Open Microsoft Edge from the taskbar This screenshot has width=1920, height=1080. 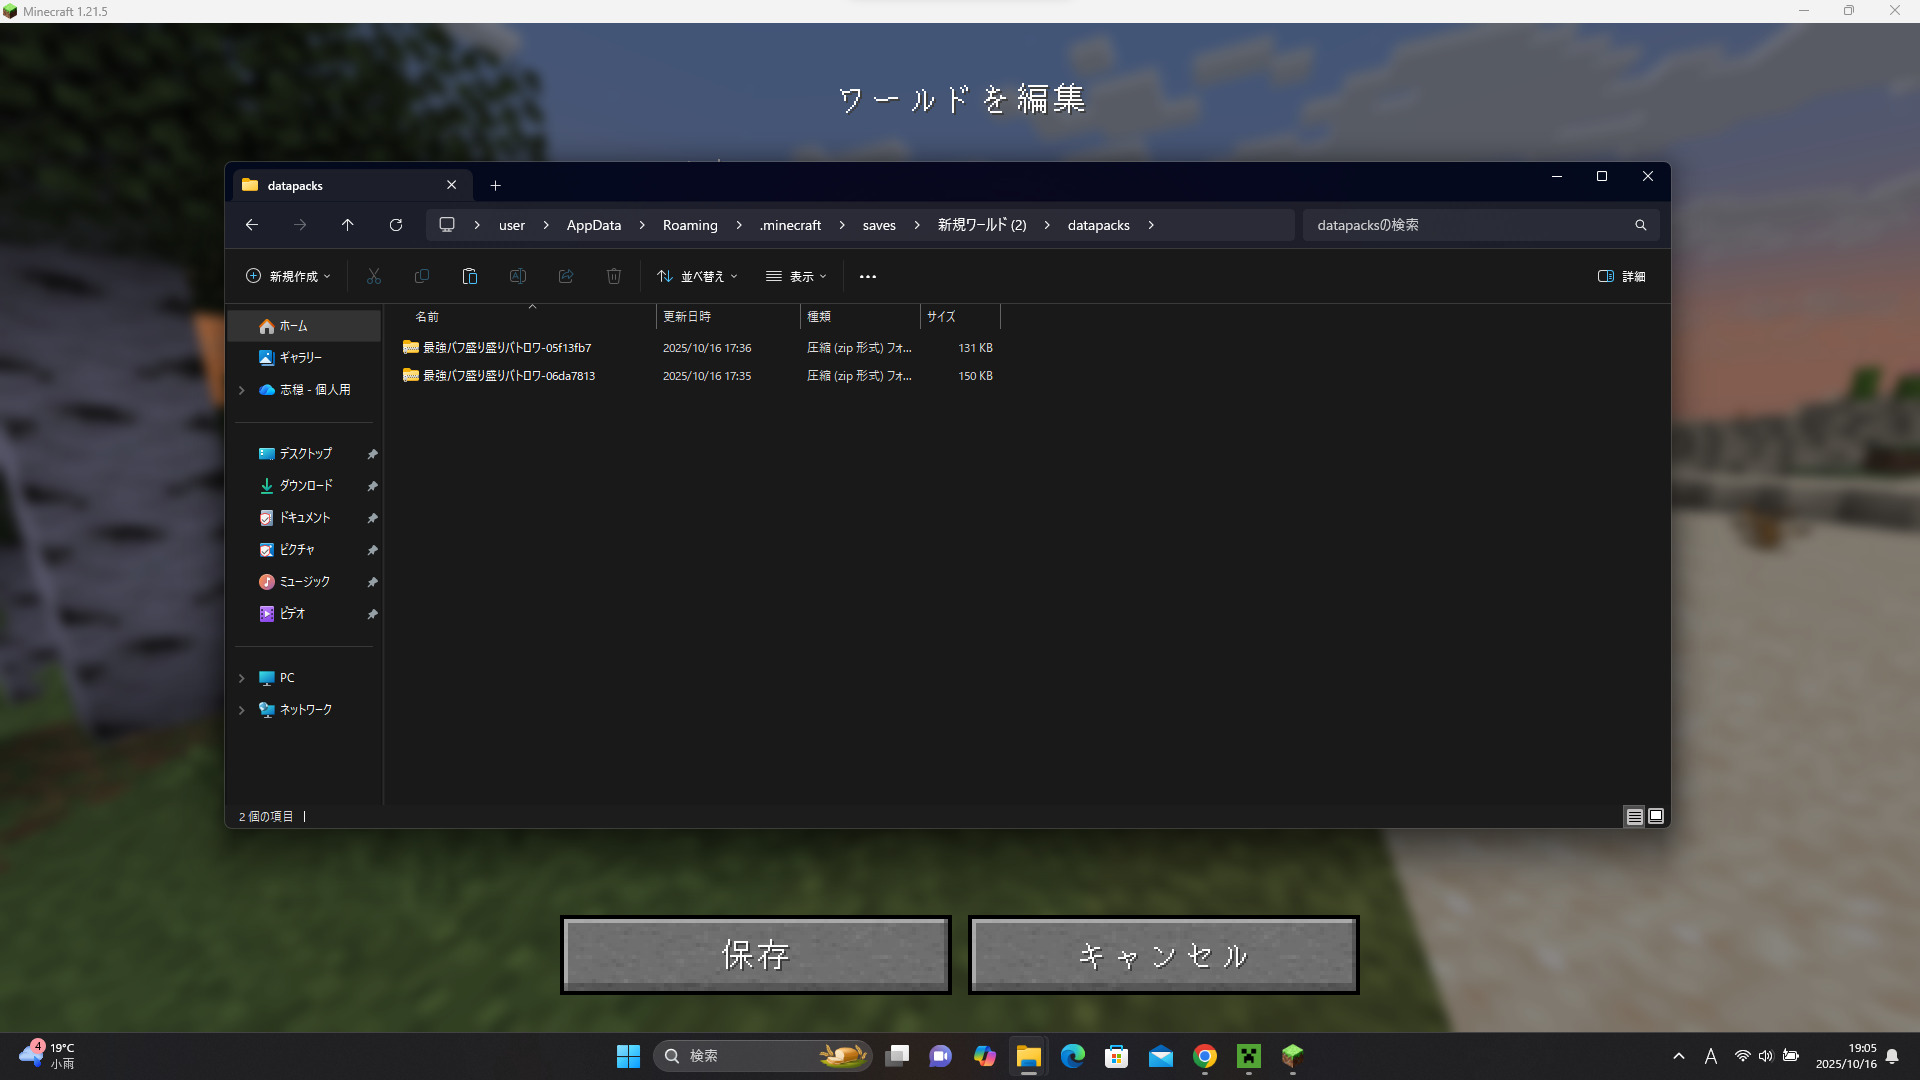click(x=1072, y=1056)
